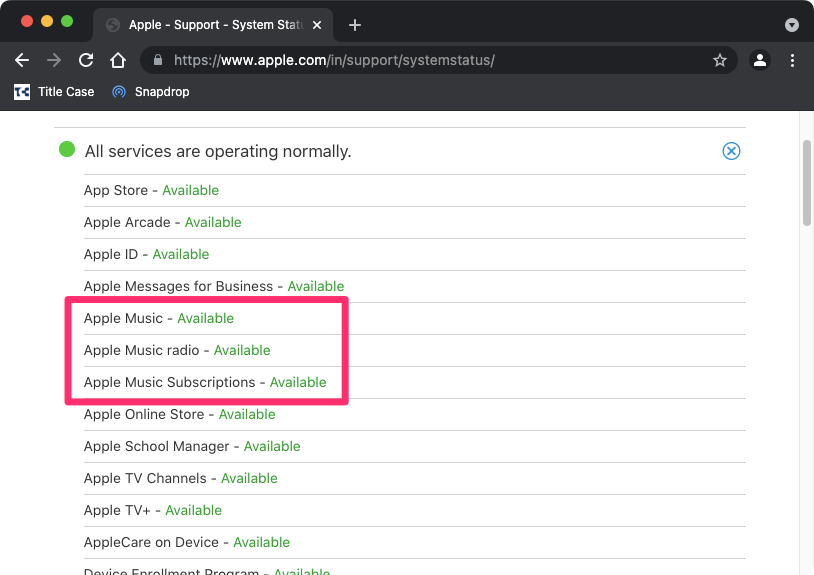Click the 'Apple TV Channels - Available' row

point(415,478)
